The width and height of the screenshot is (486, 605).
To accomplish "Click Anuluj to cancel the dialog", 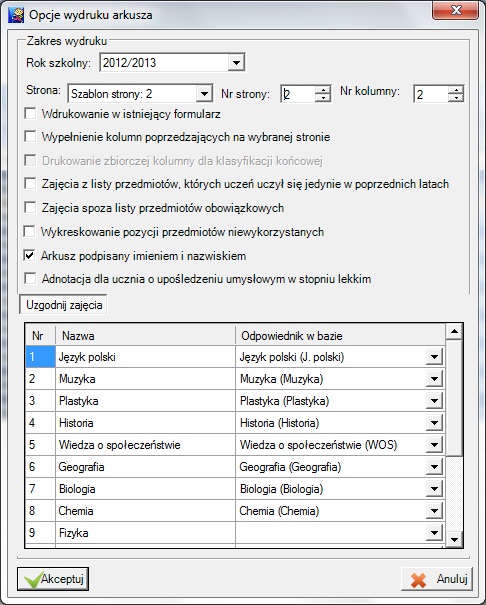I will coord(437,579).
